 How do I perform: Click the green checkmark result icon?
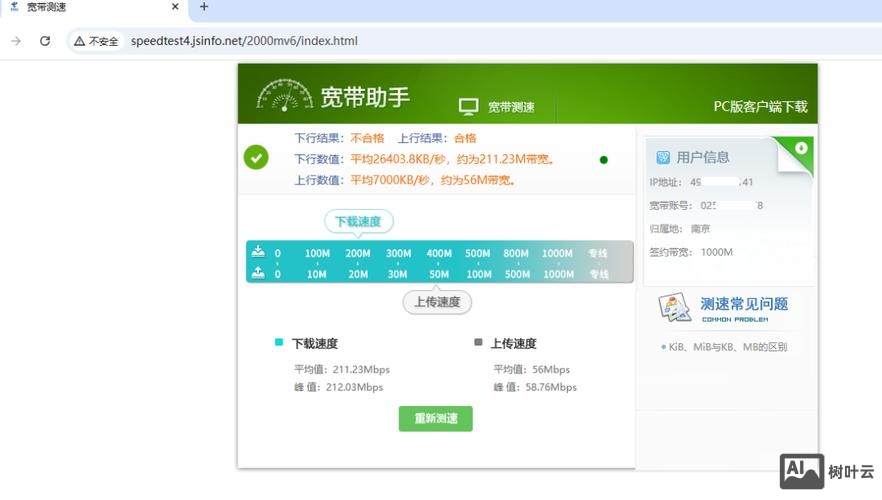pos(256,157)
